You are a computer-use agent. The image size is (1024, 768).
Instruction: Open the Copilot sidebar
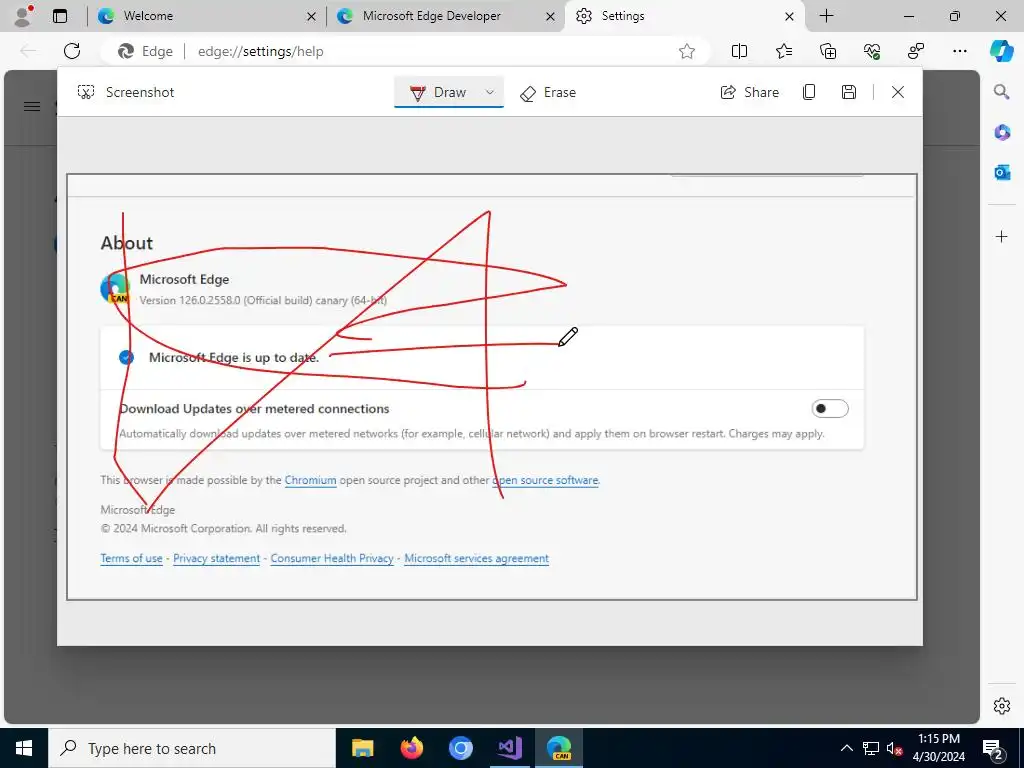tap(1001, 51)
